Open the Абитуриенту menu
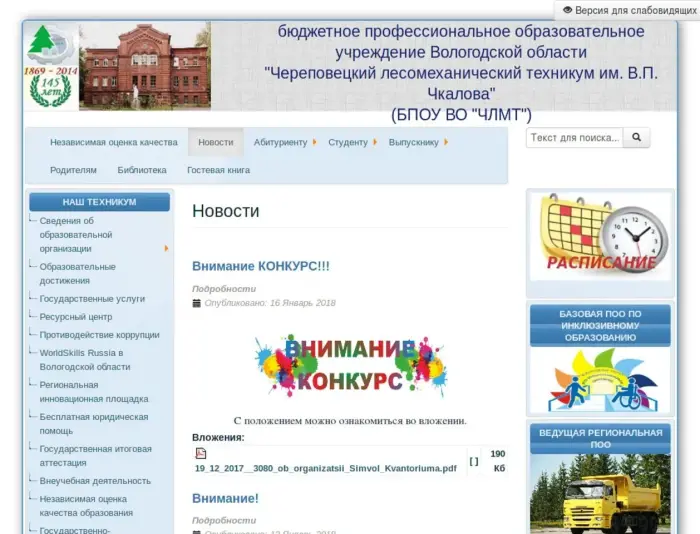The height and width of the screenshot is (534, 700). [x=280, y=142]
